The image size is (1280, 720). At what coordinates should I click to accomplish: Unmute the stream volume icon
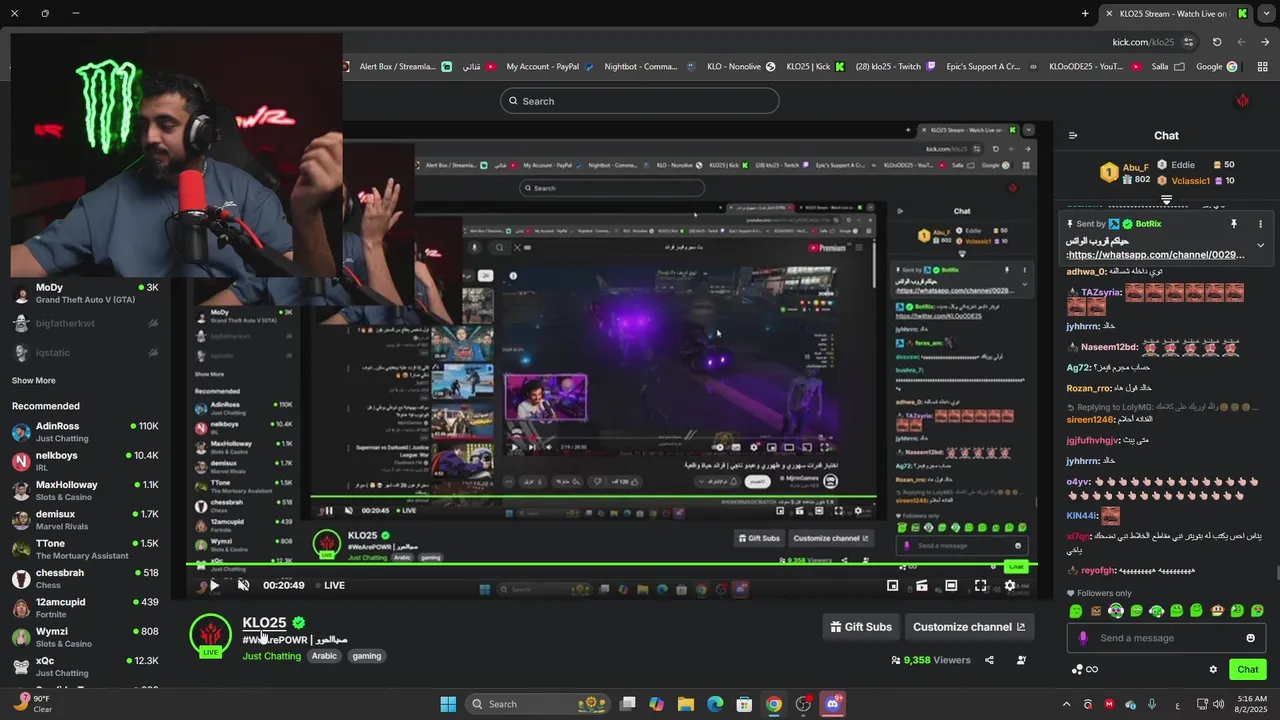243,585
